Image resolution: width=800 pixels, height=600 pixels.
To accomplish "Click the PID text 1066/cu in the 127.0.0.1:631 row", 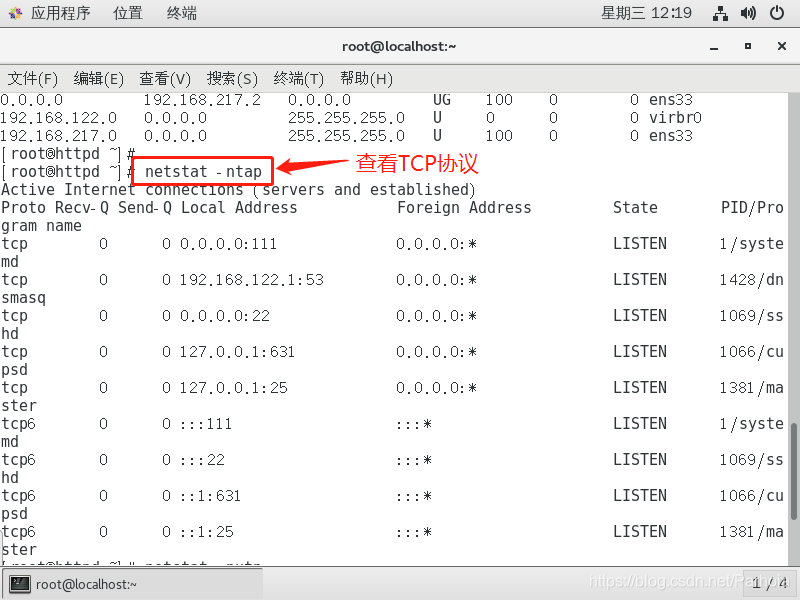I will coord(751,352).
